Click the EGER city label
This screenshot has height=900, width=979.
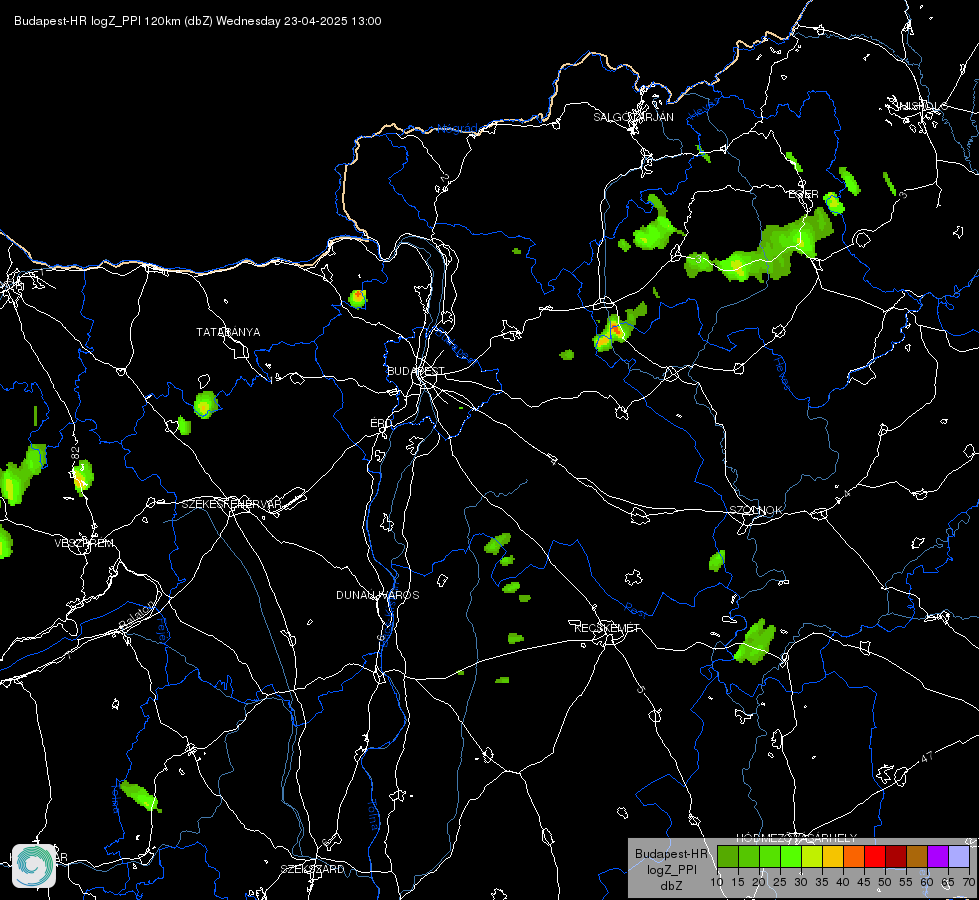tap(804, 195)
